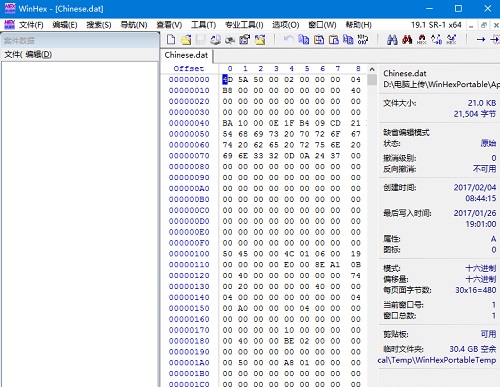Click byte 54 in row 00000050
This screenshot has height=387, width=500.
point(228,134)
